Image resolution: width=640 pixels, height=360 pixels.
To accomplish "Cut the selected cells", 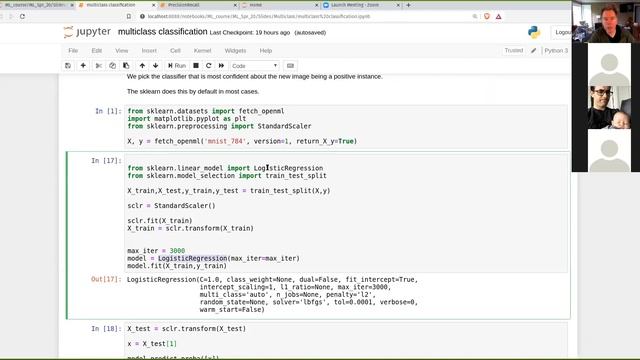I will point(98,66).
